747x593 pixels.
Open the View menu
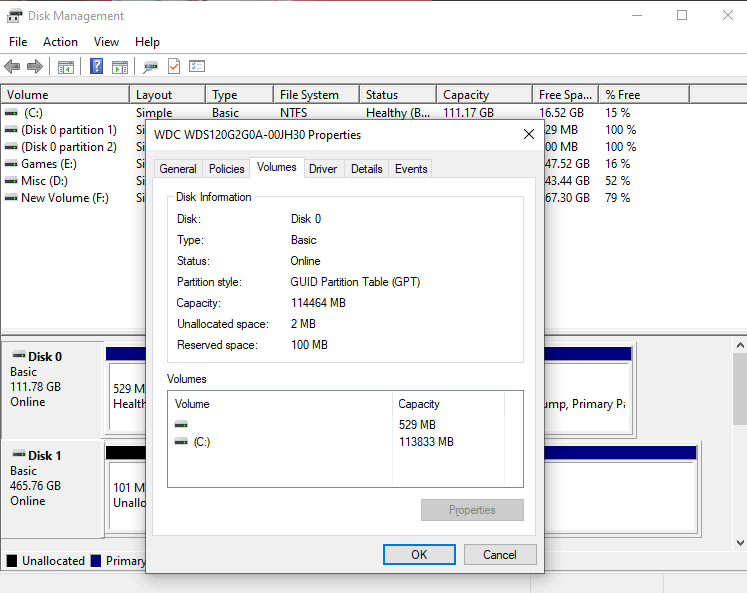pos(106,42)
